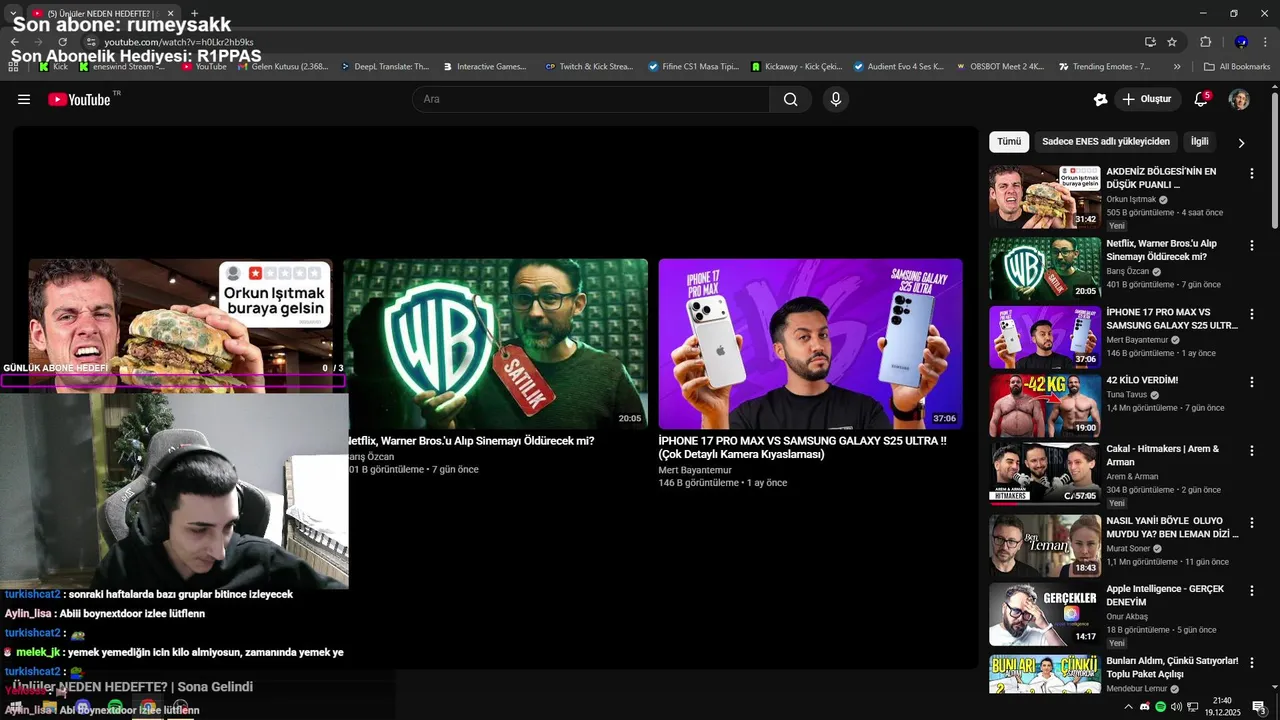
Task: Click the YouTube logo to go home
Action: (79, 99)
